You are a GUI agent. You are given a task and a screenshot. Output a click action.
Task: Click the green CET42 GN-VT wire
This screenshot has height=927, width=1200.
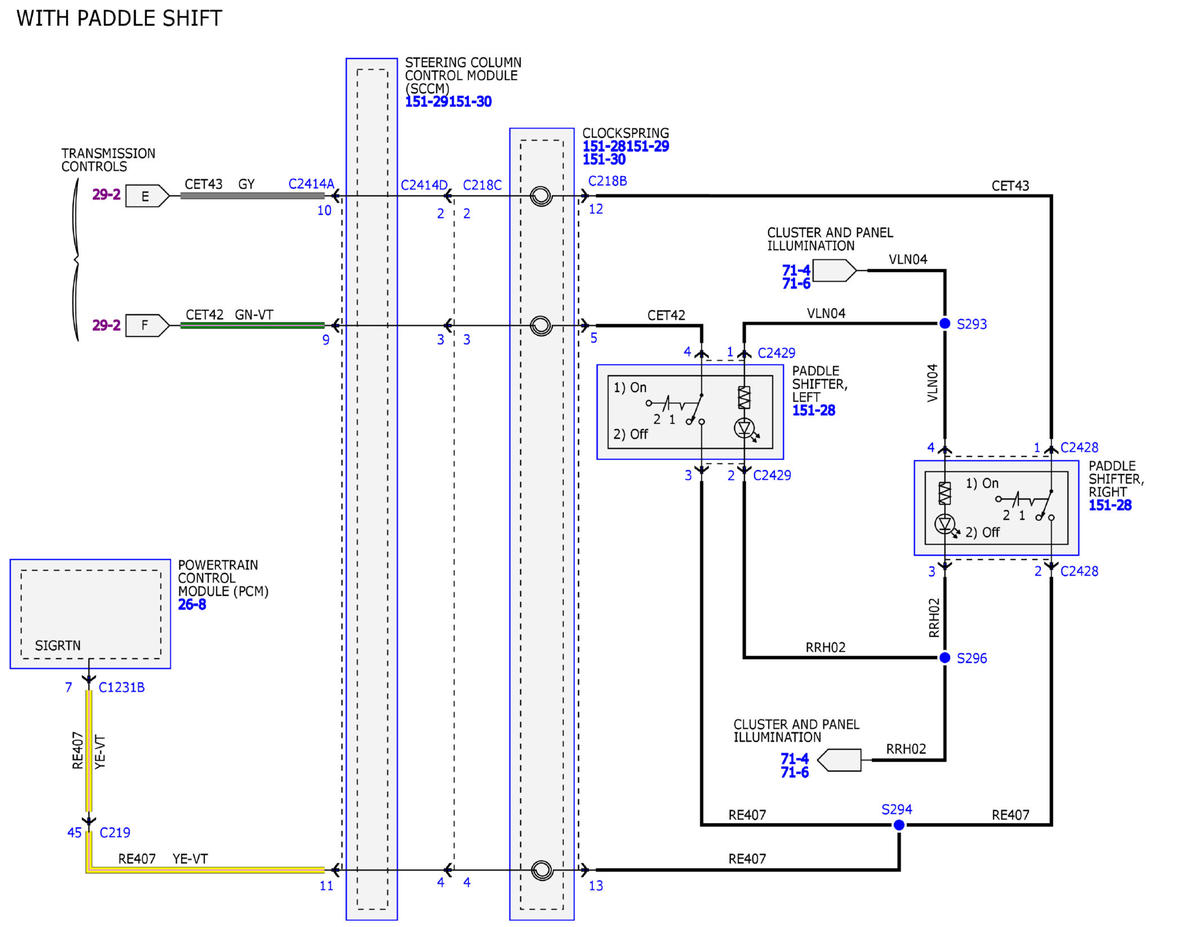(x=252, y=325)
